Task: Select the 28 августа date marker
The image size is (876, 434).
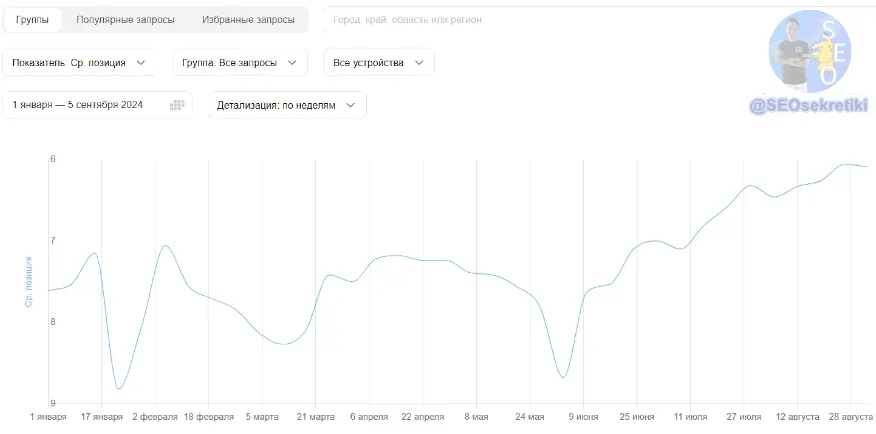Action: (x=850, y=417)
